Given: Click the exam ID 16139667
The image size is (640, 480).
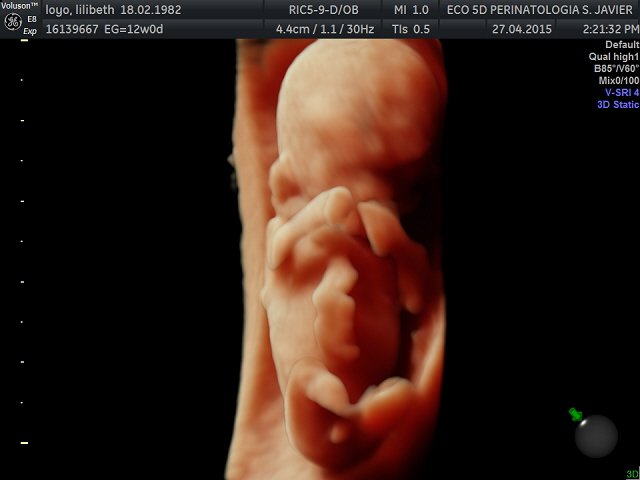Looking at the screenshot, I should [x=72, y=29].
